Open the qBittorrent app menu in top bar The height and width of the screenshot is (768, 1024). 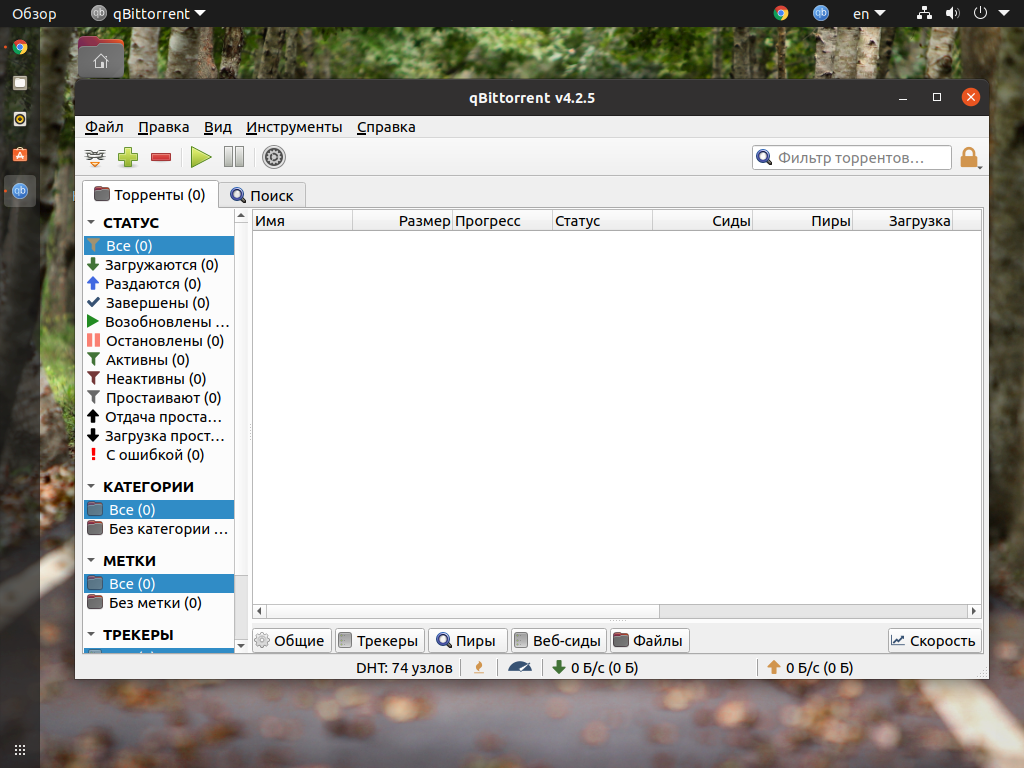(x=148, y=13)
